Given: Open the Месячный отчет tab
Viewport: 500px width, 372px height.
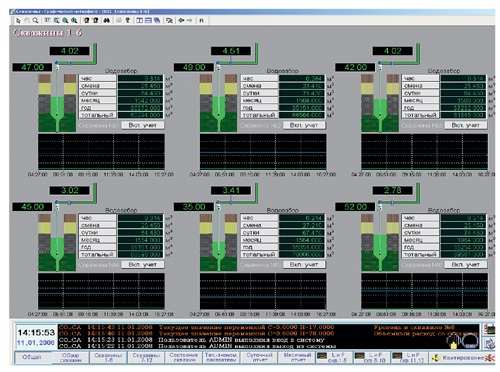Looking at the screenshot, I should [x=298, y=358].
